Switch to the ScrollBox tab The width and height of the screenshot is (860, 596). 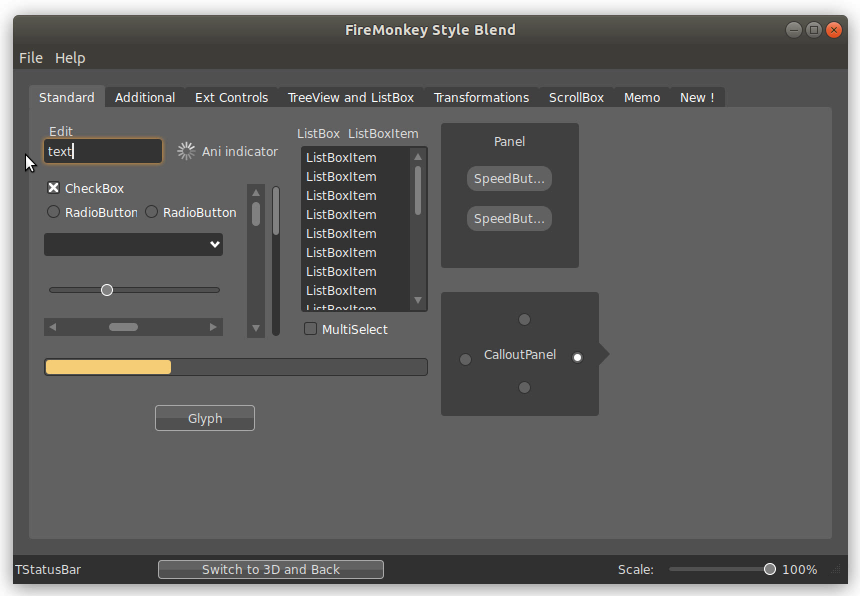click(x=576, y=98)
